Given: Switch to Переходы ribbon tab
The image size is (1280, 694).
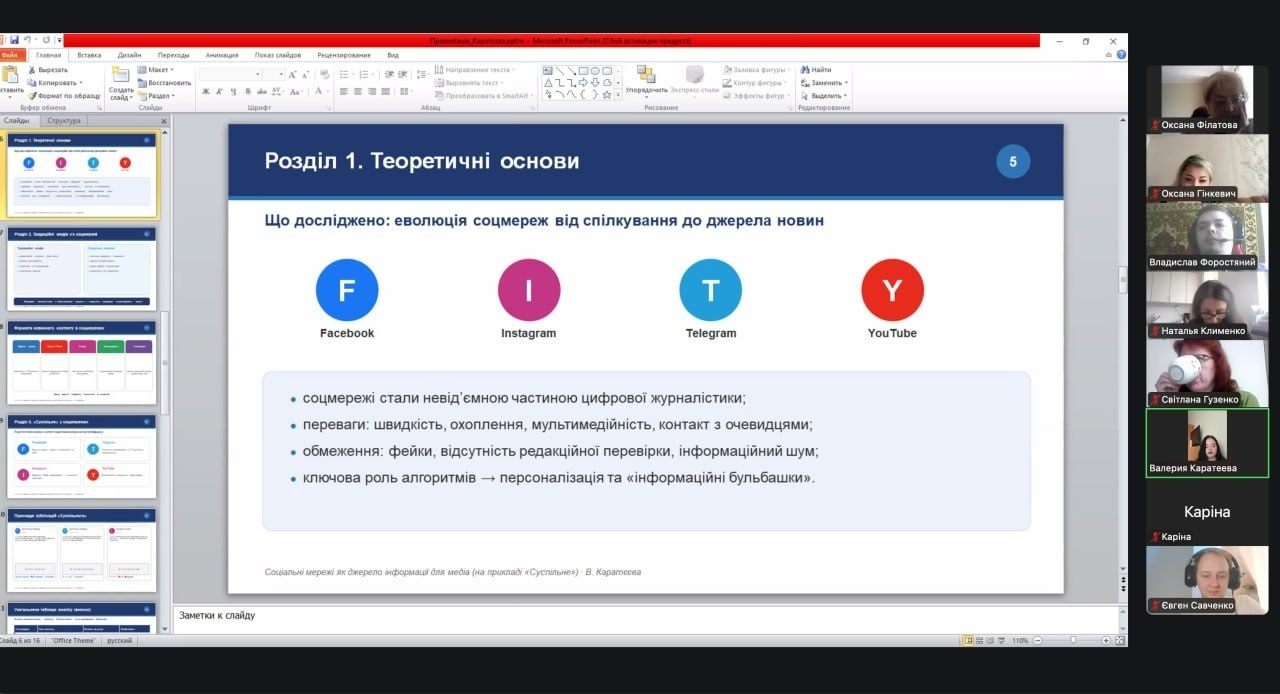Looking at the screenshot, I should [173, 55].
